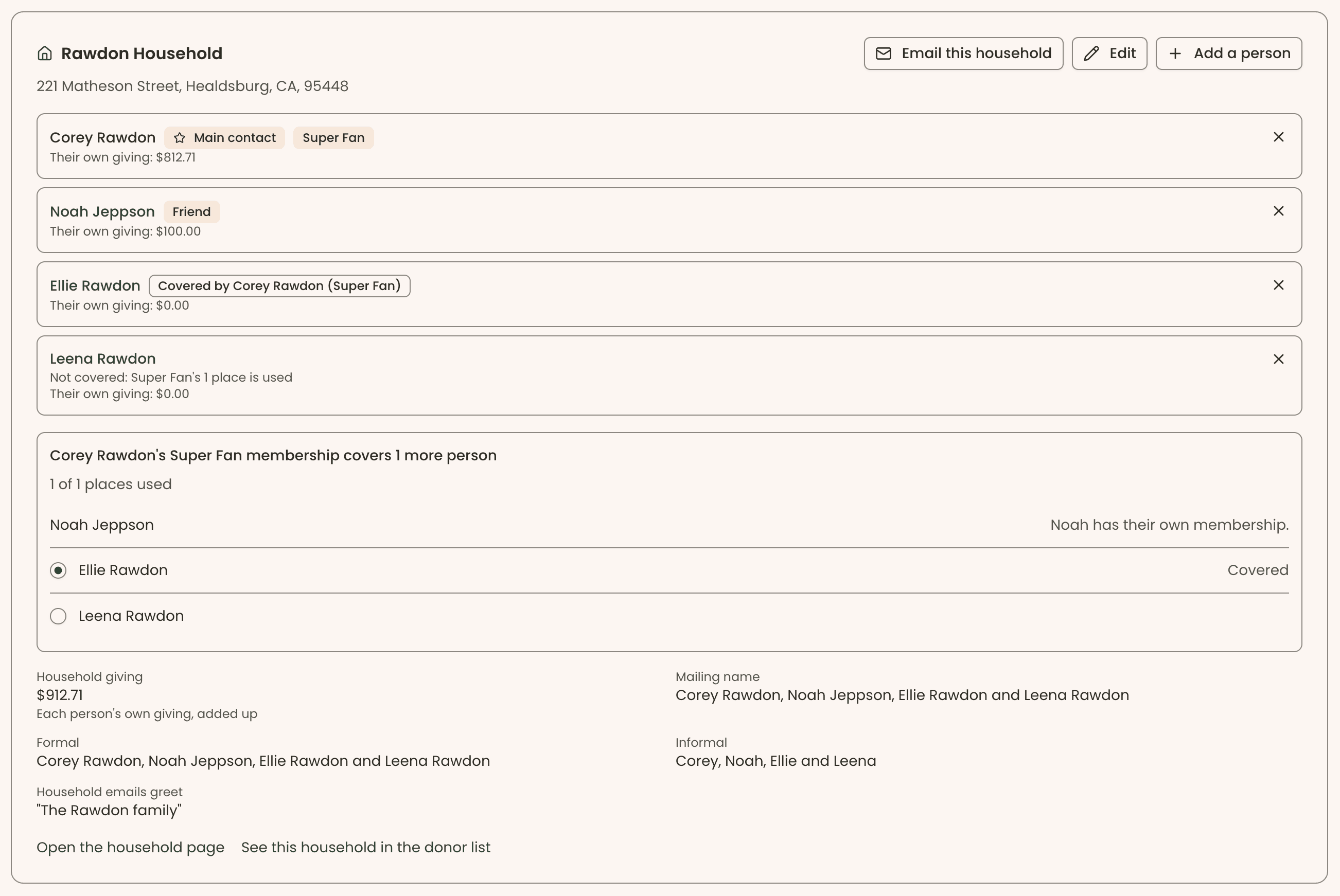Click the Covered status beside Ellie Rawdon
Image resolution: width=1340 pixels, height=896 pixels.
point(1258,570)
